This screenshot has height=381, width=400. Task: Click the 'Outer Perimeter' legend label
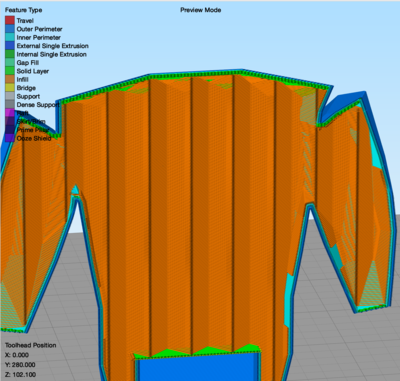point(39,29)
